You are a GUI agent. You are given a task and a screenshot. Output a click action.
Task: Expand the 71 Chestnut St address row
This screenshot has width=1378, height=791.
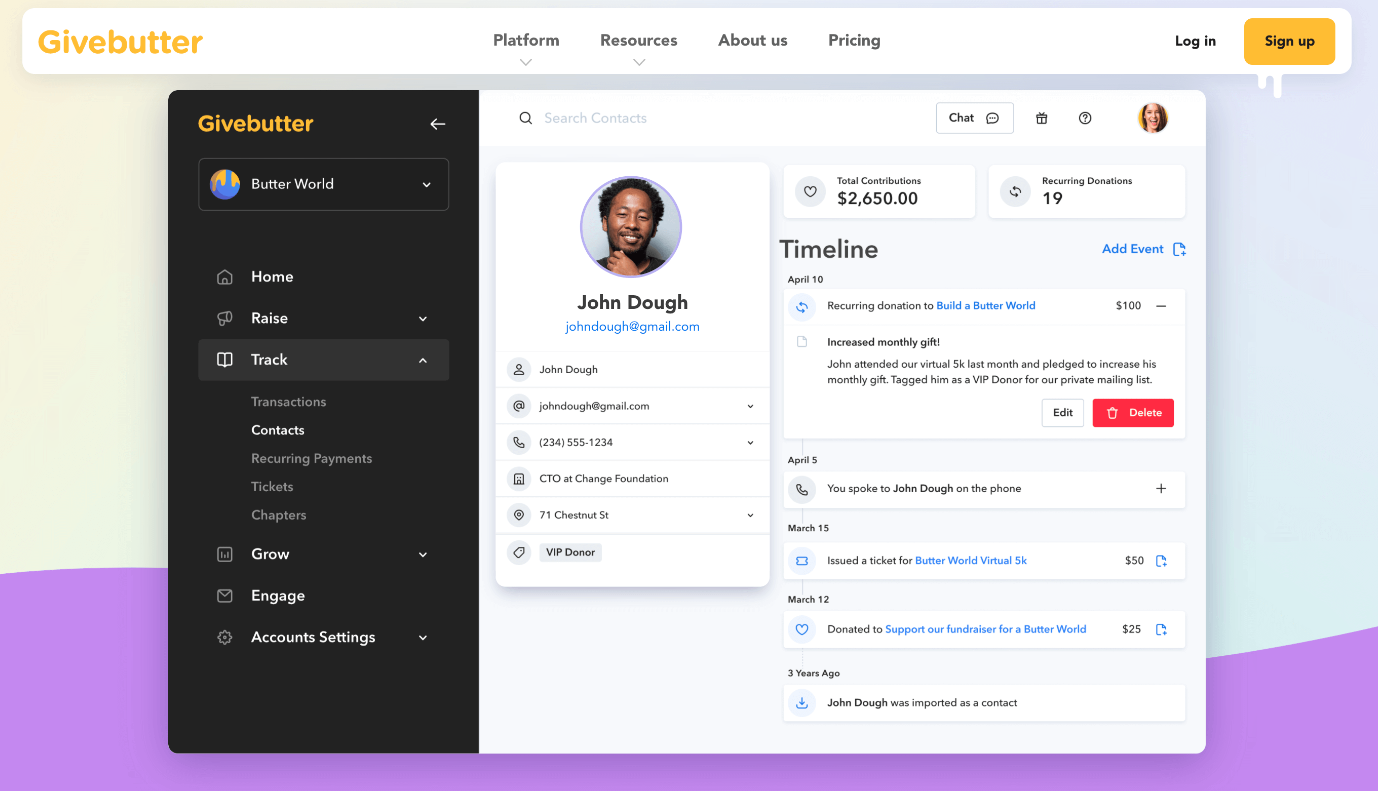[x=750, y=515]
